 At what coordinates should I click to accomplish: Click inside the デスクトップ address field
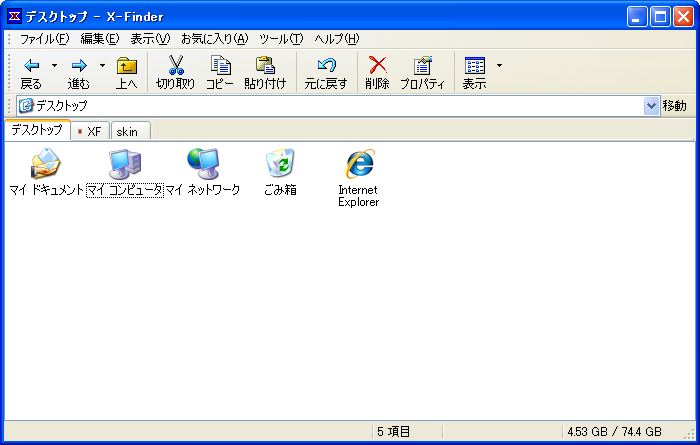coord(330,105)
